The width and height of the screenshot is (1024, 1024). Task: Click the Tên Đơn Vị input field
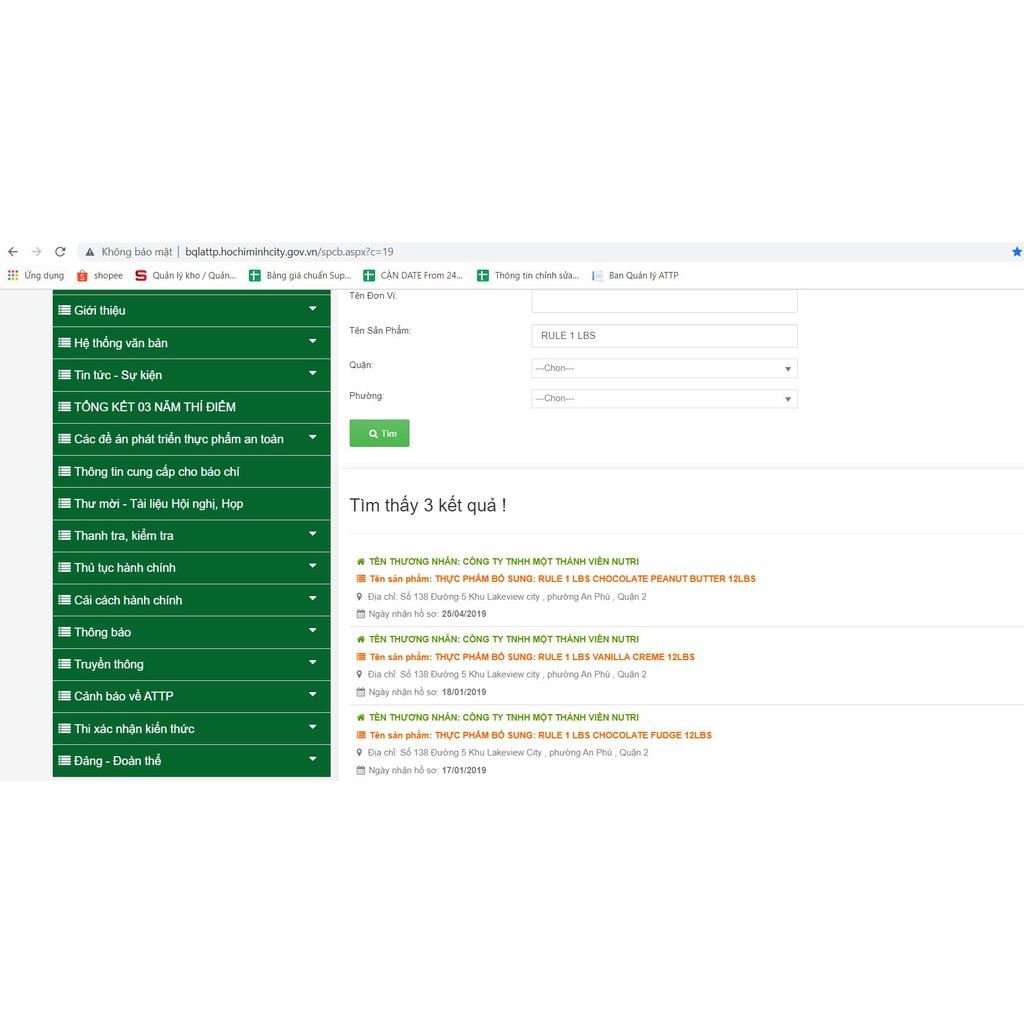[x=664, y=301]
